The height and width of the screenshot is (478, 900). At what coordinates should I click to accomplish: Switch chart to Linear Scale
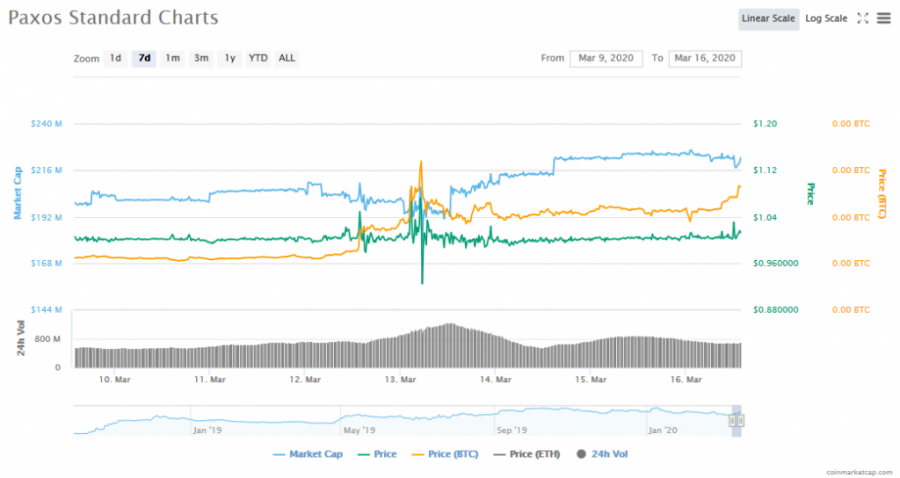(768, 18)
